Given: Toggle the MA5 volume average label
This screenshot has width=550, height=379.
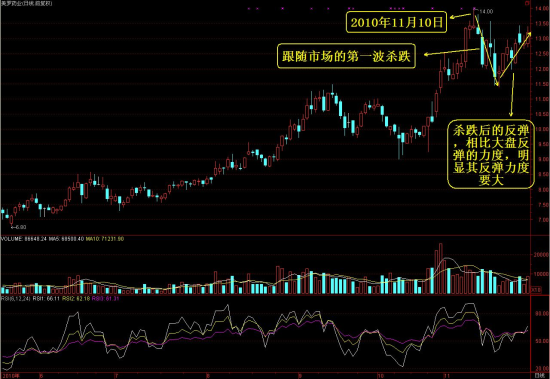Looking at the screenshot, I should (66, 239).
